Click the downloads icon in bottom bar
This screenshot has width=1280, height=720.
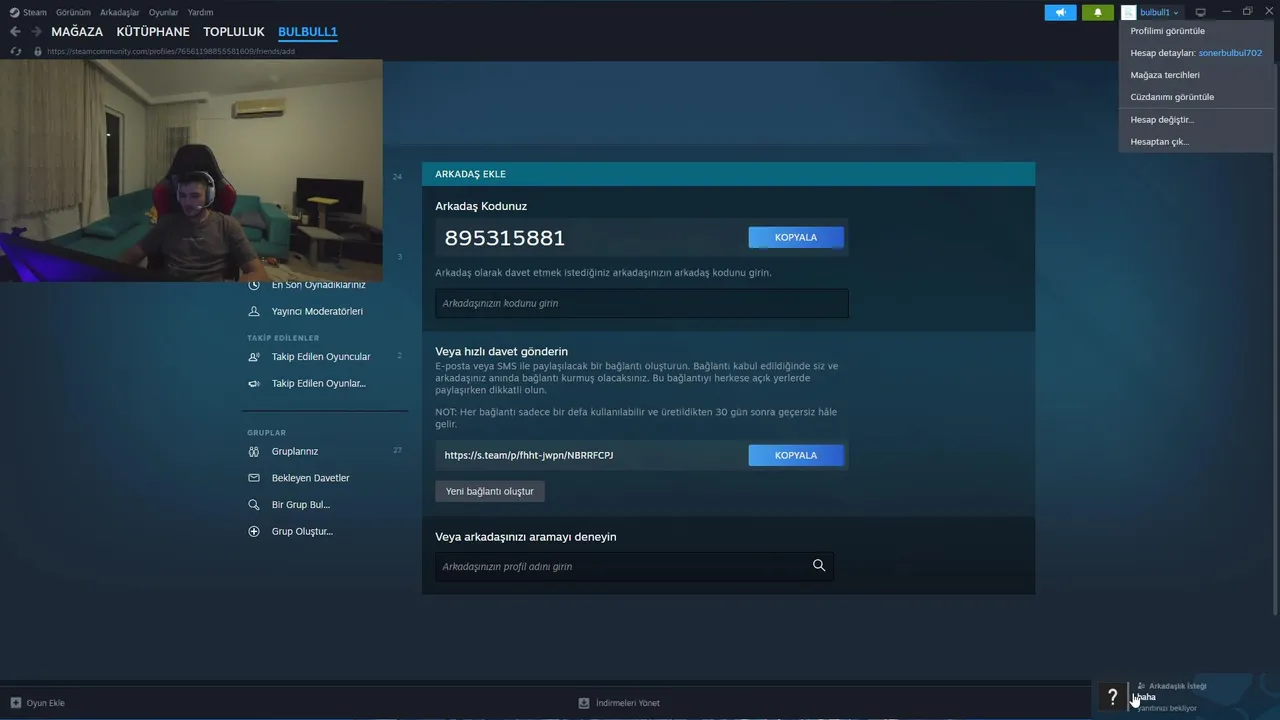coord(584,703)
